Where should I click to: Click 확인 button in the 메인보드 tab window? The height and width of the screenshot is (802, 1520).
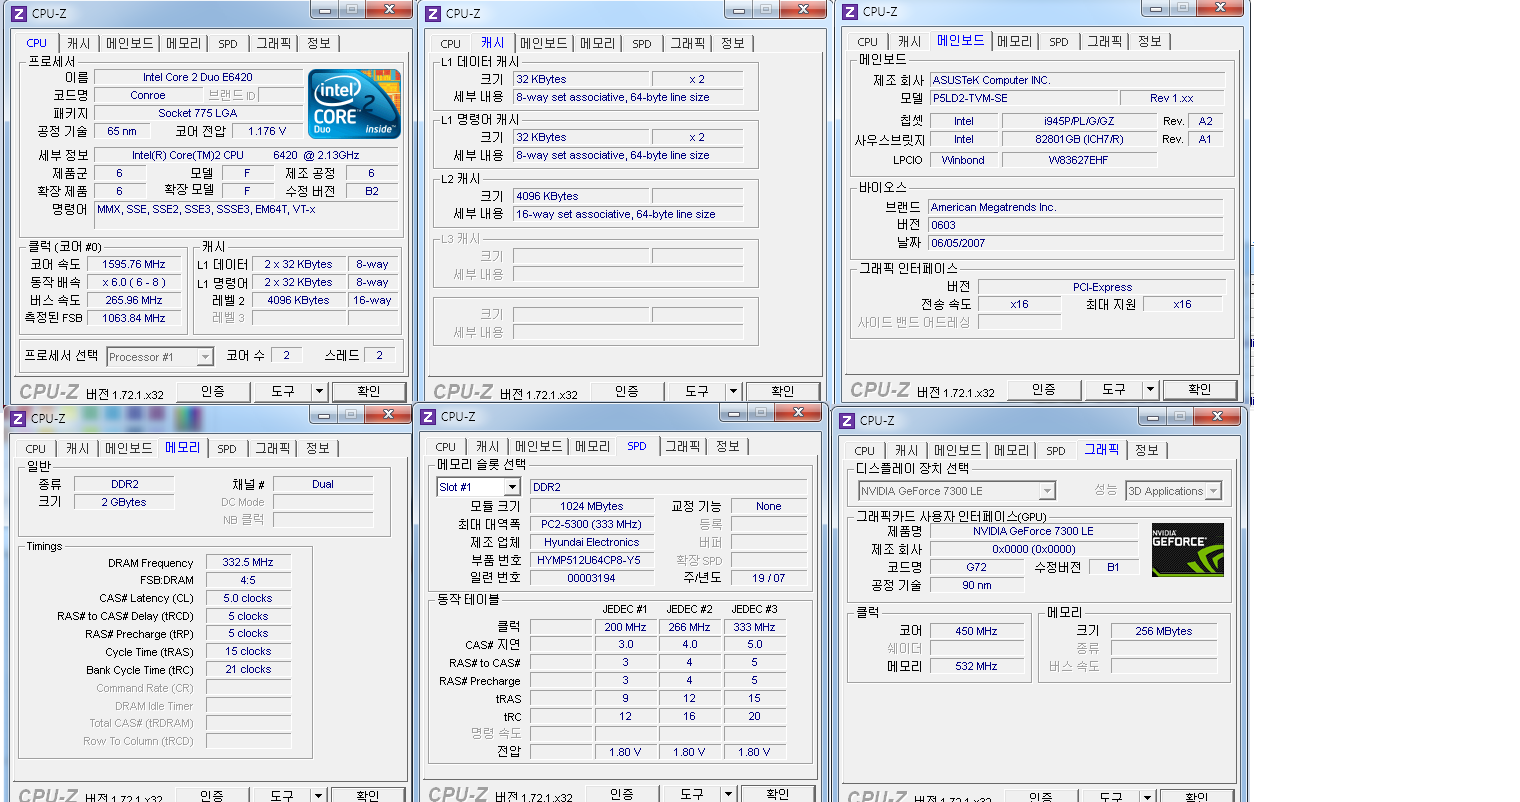click(x=1200, y=389)
